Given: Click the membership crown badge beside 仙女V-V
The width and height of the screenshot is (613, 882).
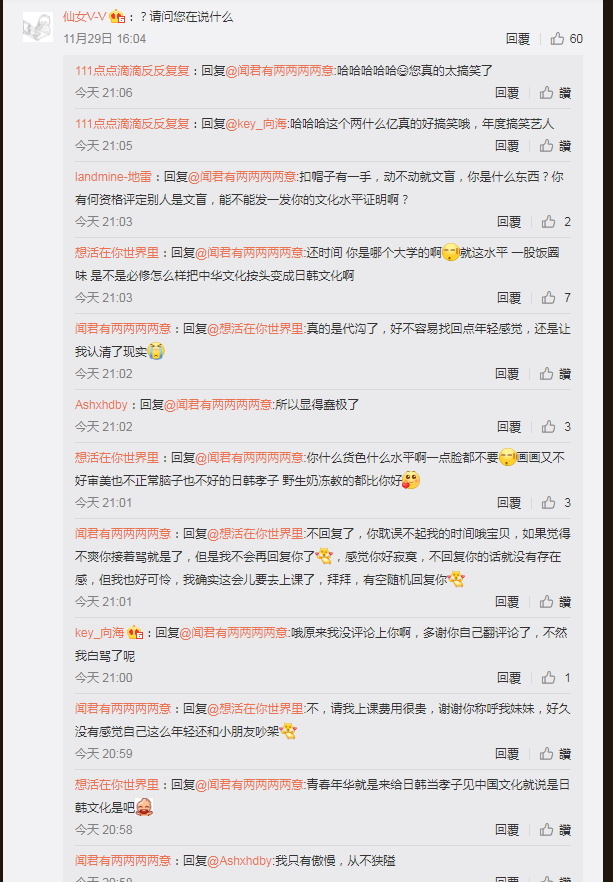Looking at the screenshot, I should [x=117, y=16].
